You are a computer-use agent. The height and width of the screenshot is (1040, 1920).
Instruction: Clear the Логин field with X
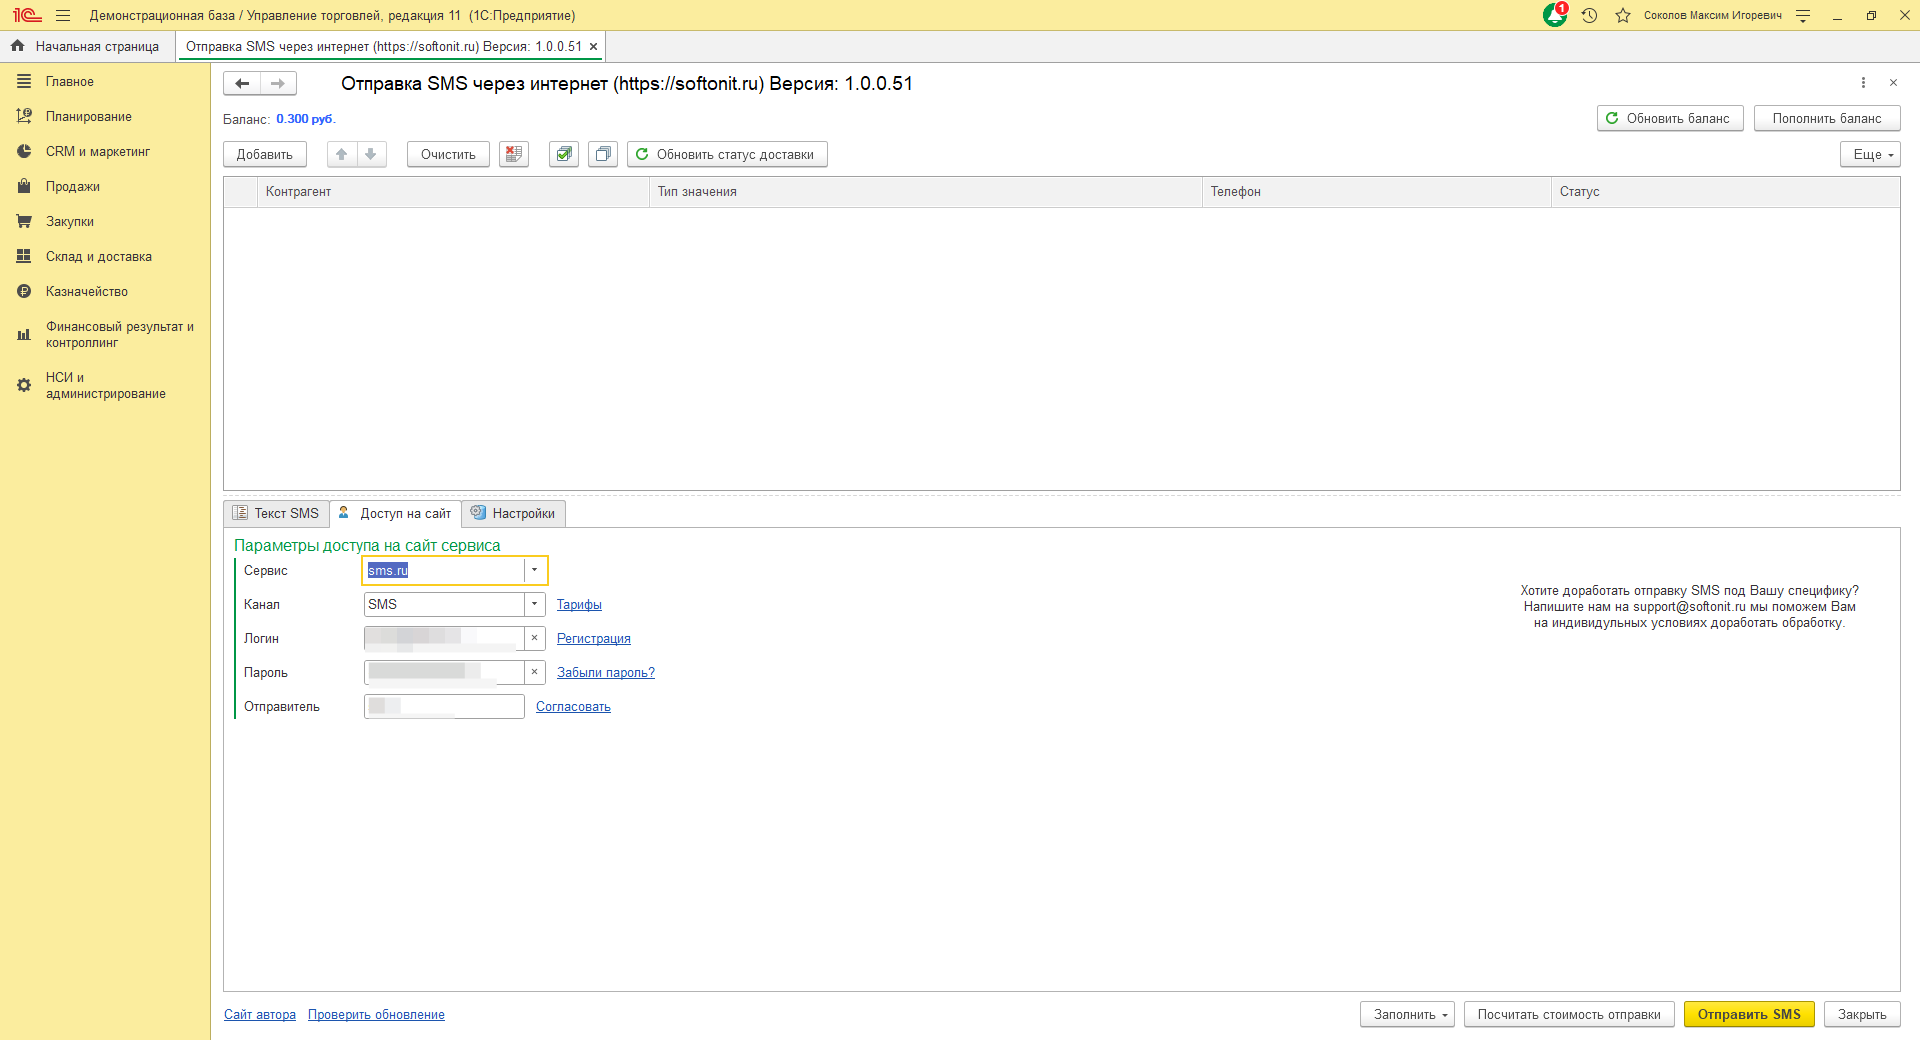535,638
